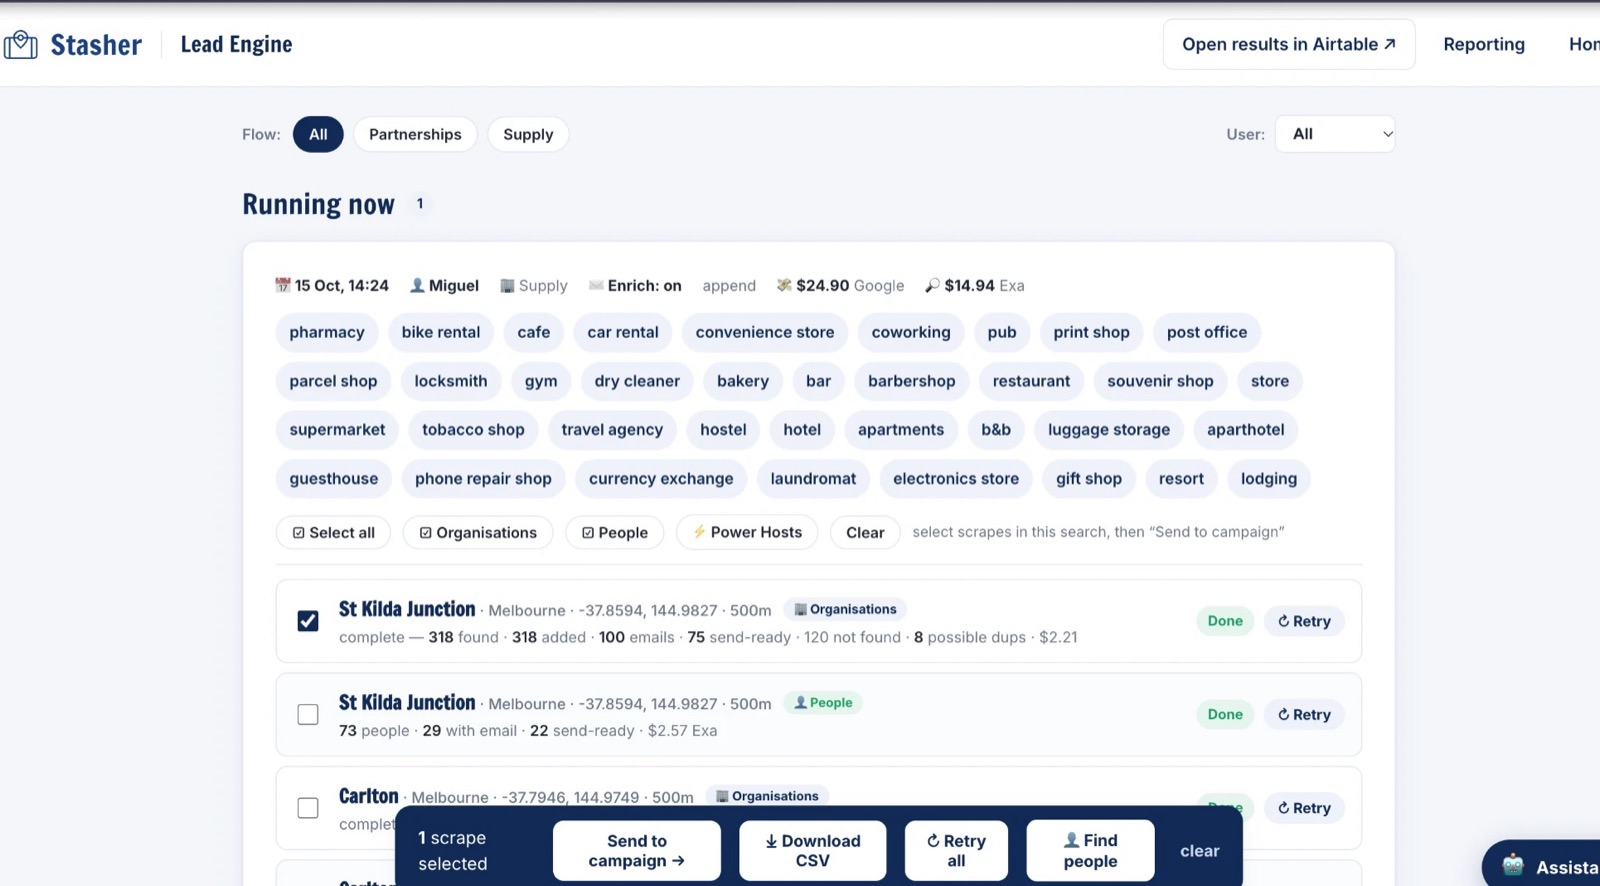Click the Done status on Organisations row

click(x=1225, y=621)
